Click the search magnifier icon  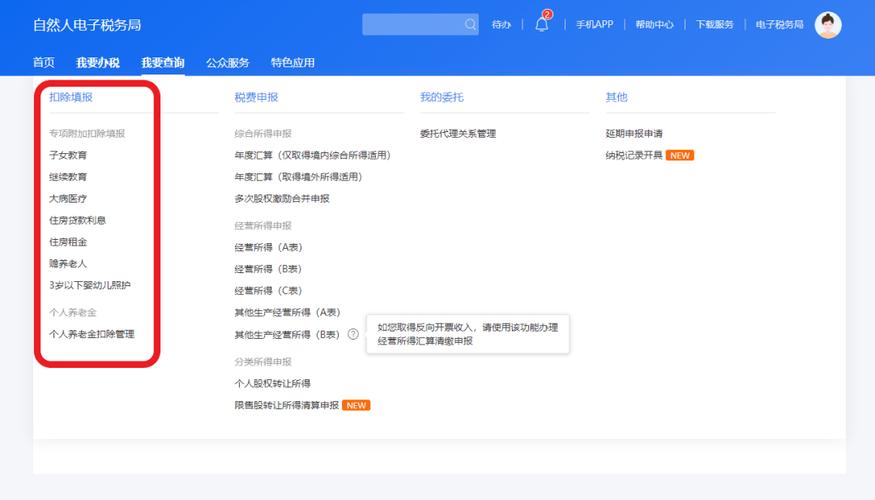pyautogui.click(x=470, y=25)
